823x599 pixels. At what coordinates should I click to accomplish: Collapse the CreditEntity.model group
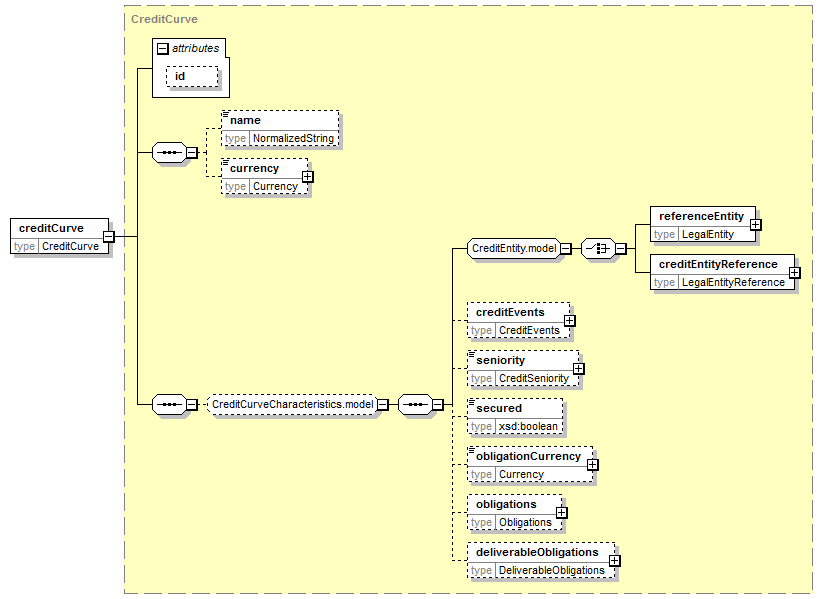566,248
